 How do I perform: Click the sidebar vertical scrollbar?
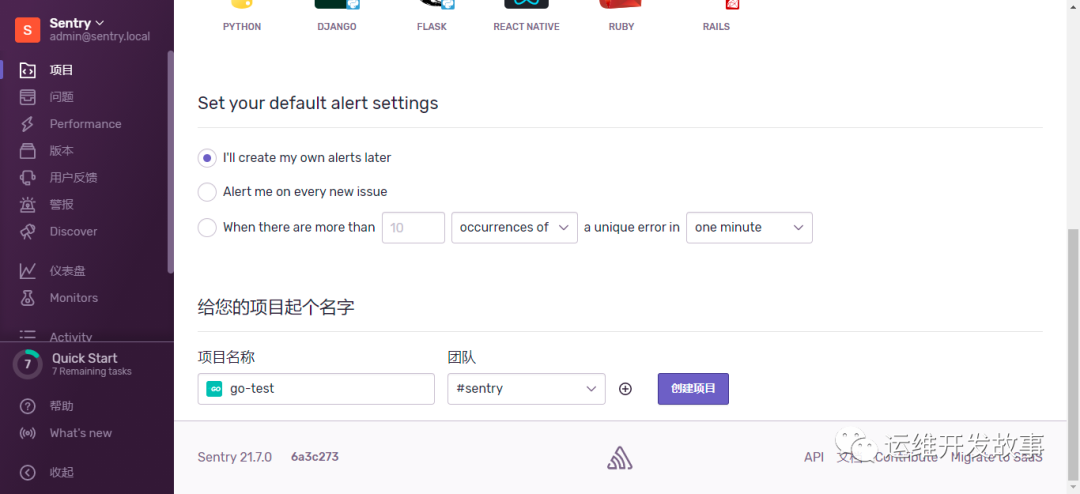171,162
